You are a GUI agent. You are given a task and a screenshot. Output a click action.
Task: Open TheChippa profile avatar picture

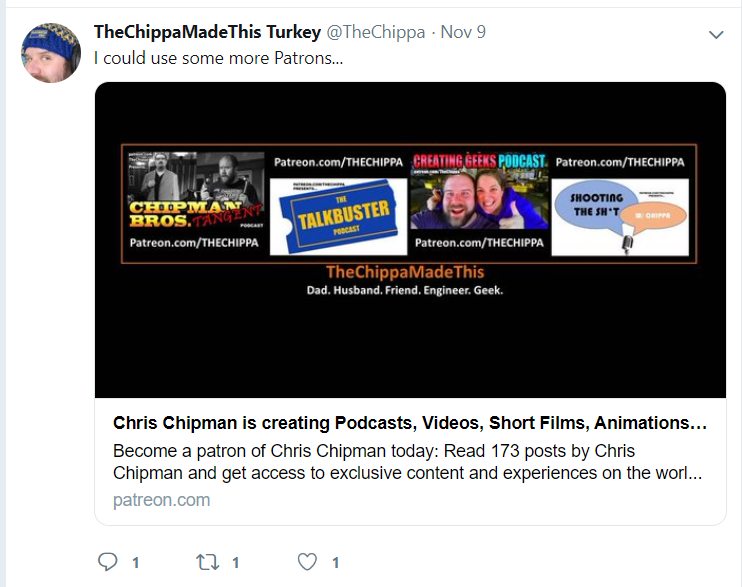coord(51,53)
